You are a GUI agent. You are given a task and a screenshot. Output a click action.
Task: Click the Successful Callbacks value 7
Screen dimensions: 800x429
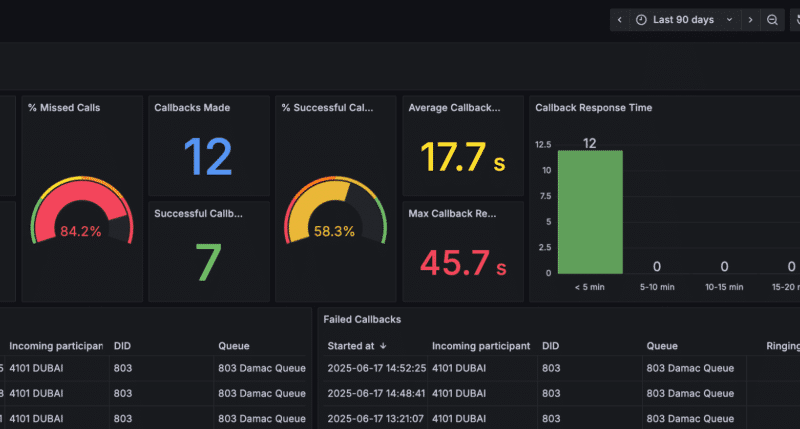tap(207, 263)
